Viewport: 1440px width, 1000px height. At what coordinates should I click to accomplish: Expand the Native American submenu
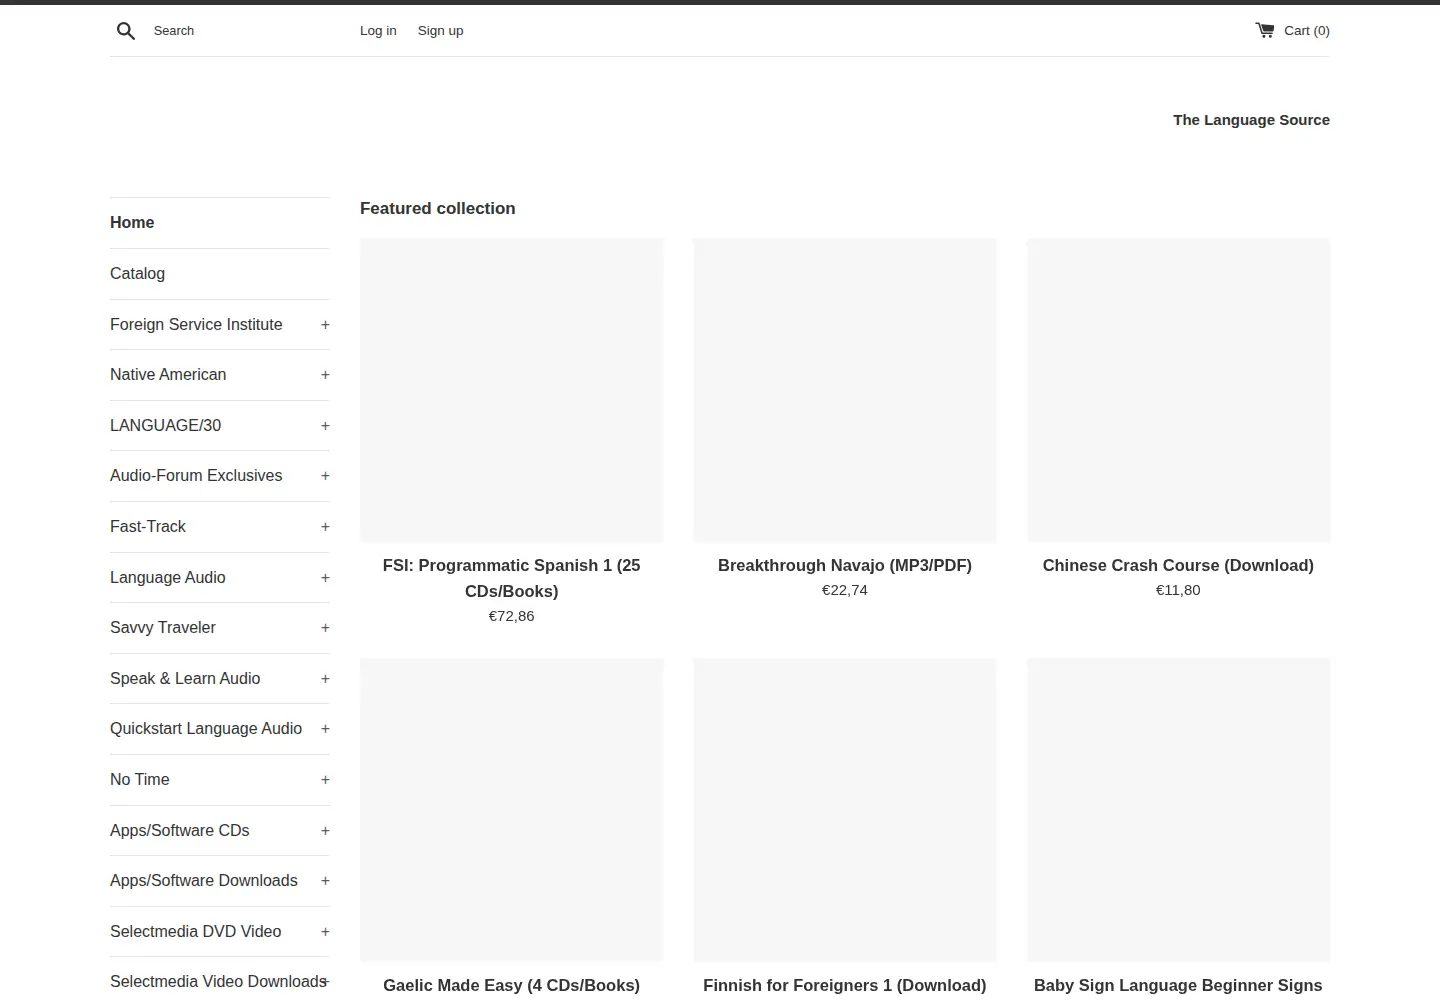tap(325, 375)
